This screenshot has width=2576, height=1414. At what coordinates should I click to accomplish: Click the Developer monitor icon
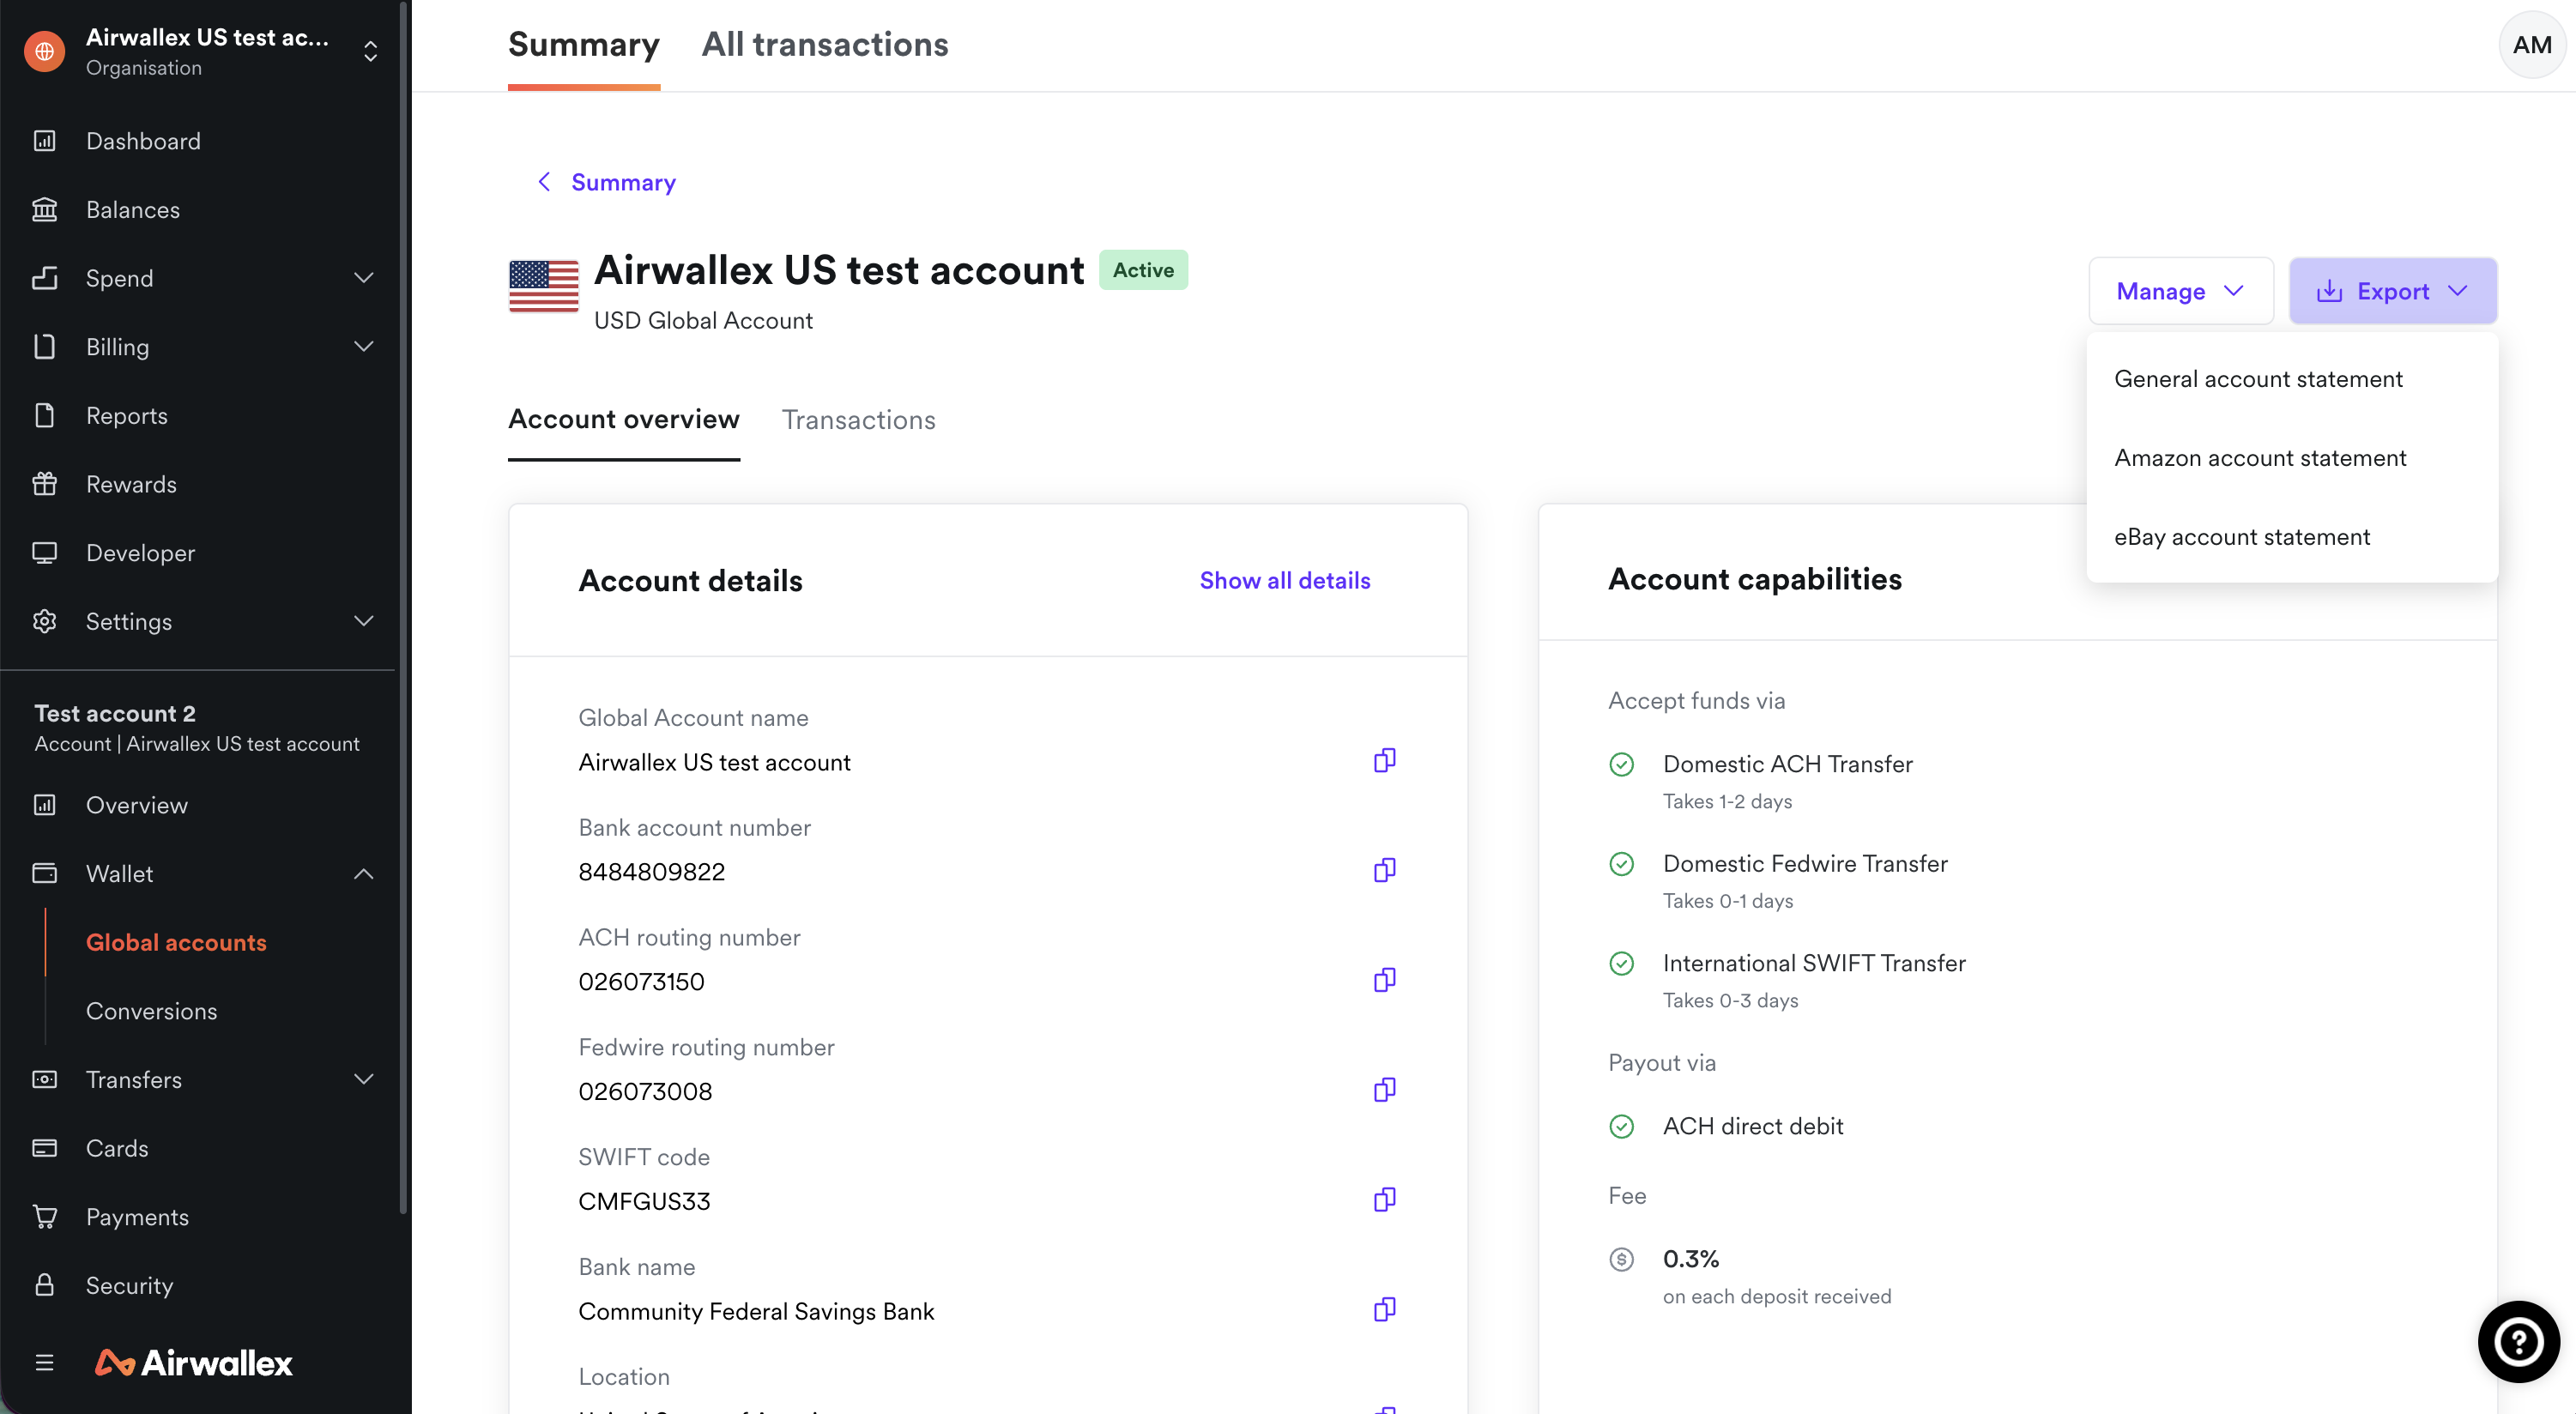click(x=44, y=553)
